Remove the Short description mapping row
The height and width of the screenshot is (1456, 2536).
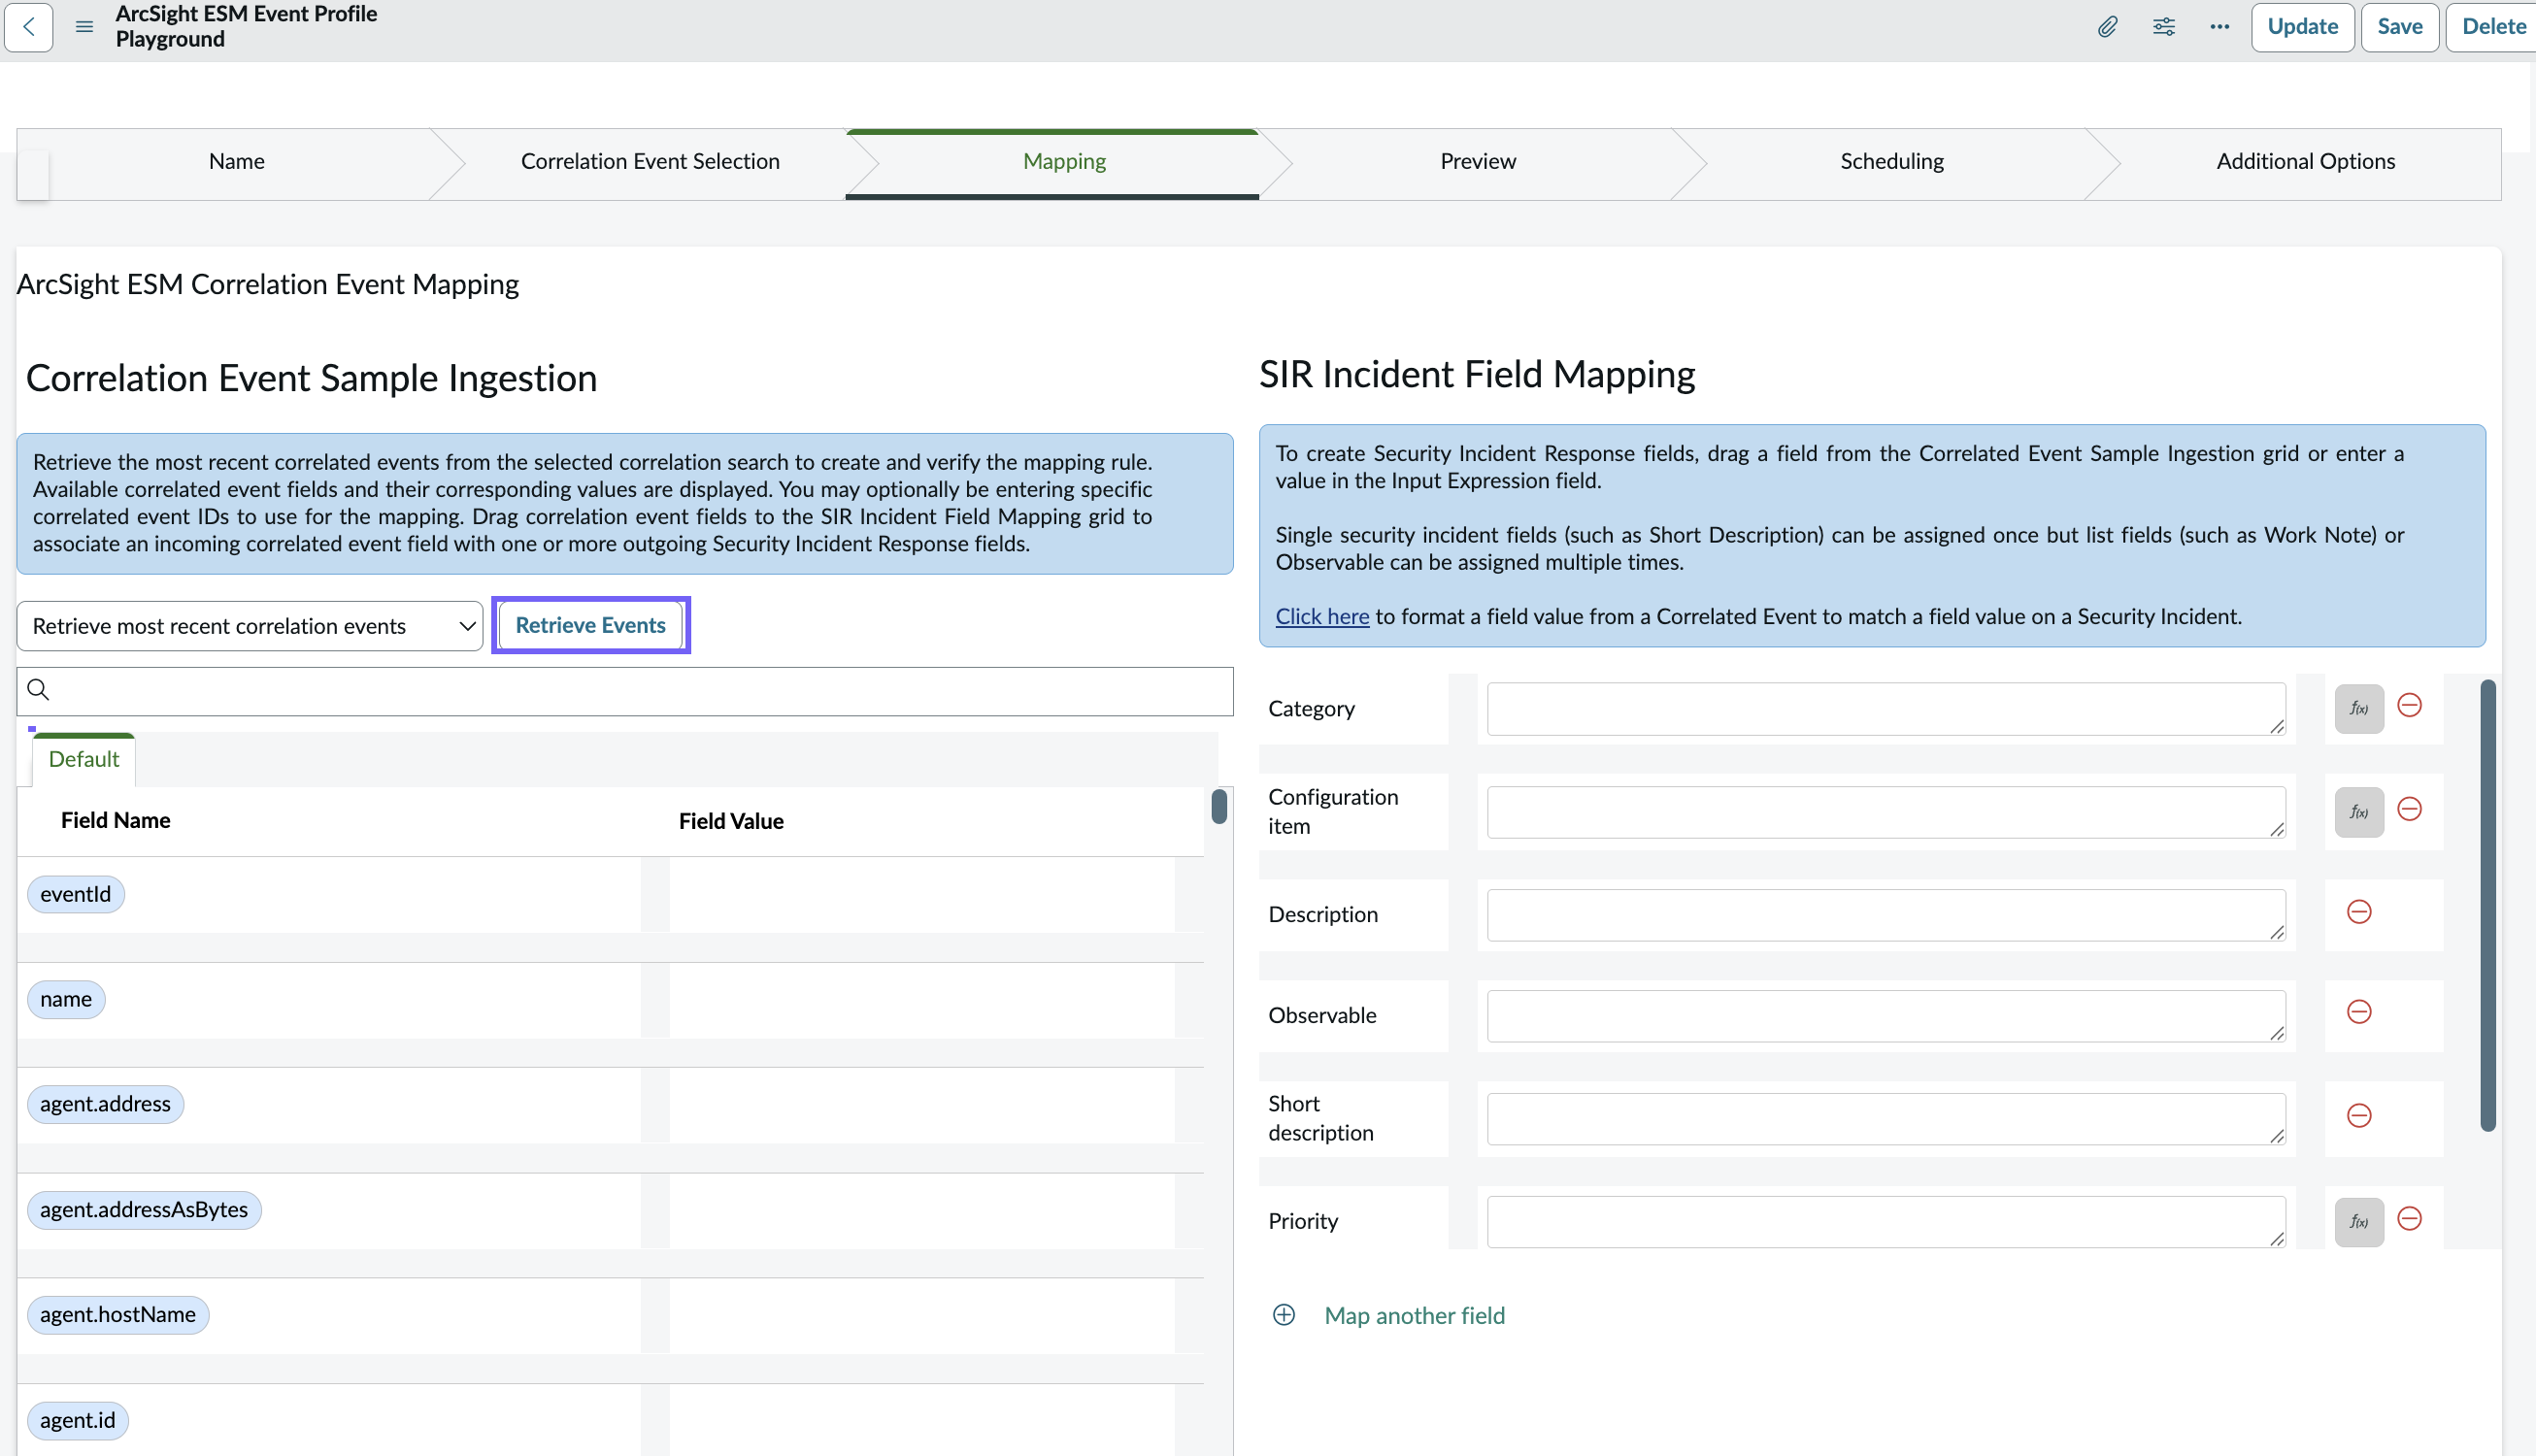tap(2359, 1116)
